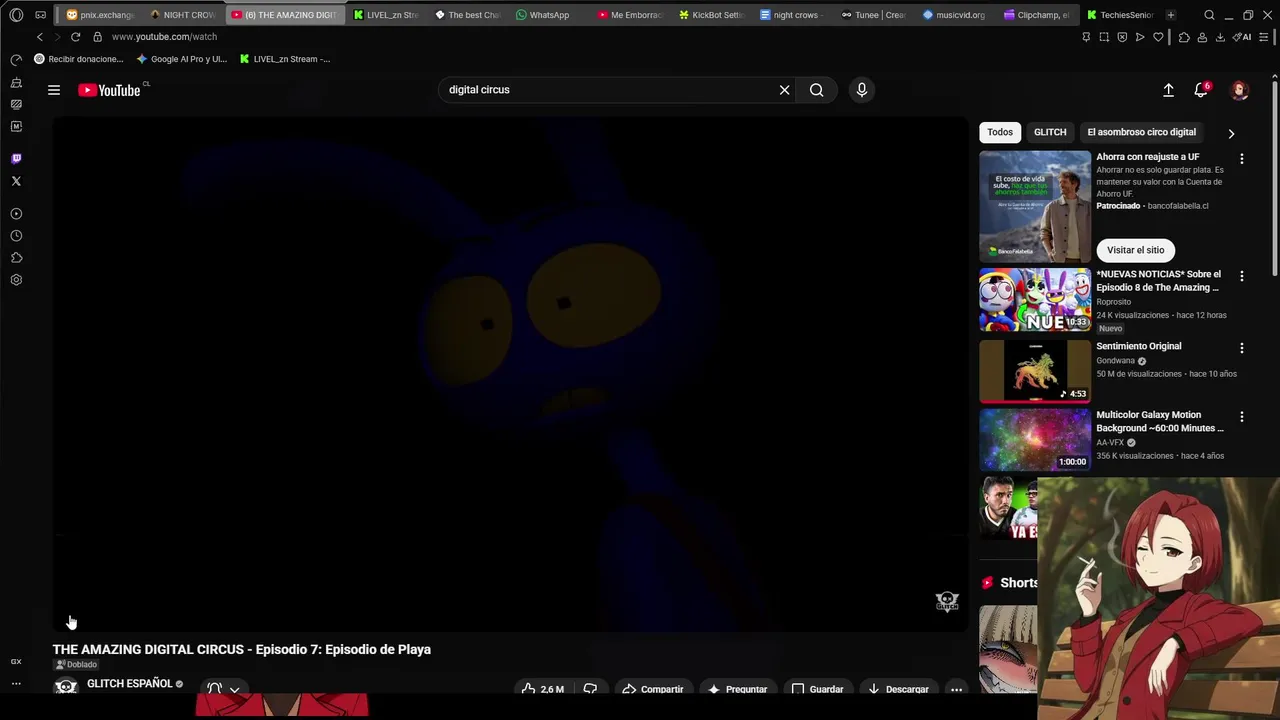Go to the YouTube home logo
1280x720 pixels.
tap(109, 90)
